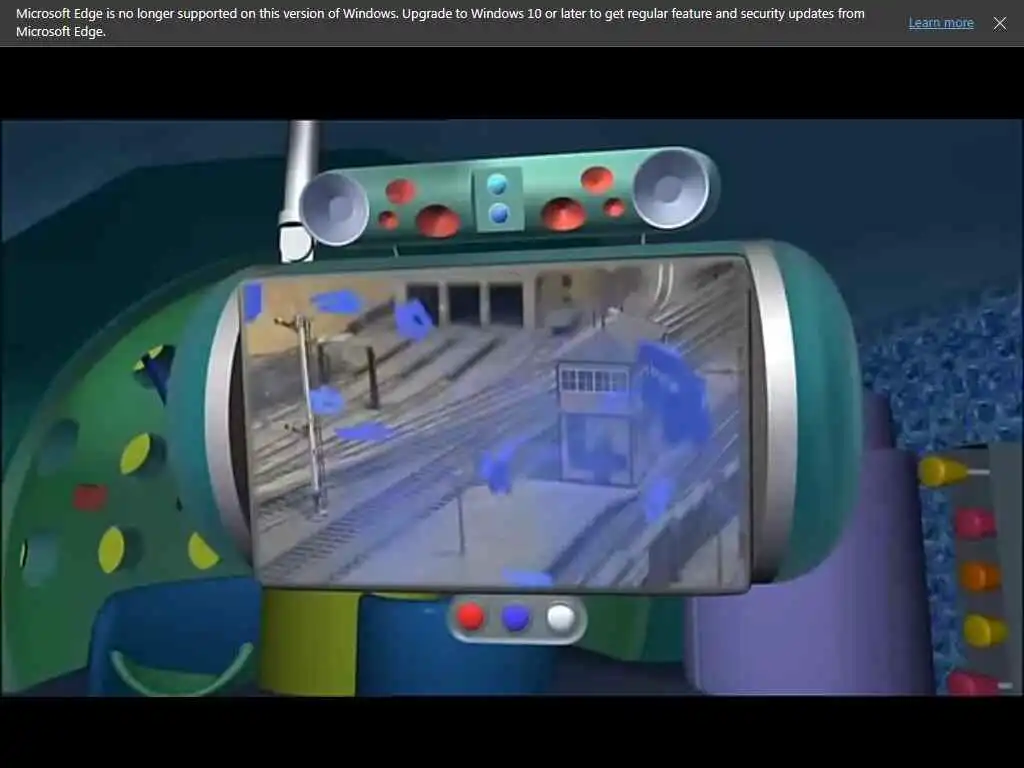Dismiss the Edge unsupported notification bar
The height and width of the screenshot is (768, 1024).
pos(999,24)
